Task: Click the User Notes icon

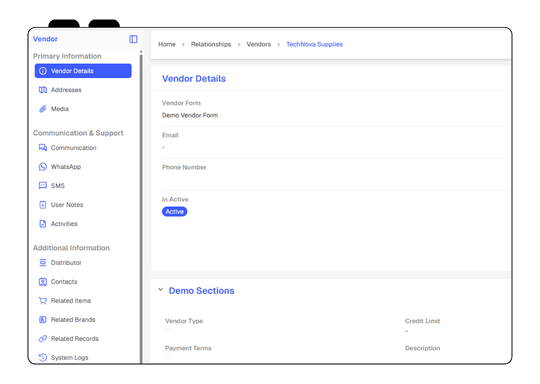Action: [x=43, y=205]
